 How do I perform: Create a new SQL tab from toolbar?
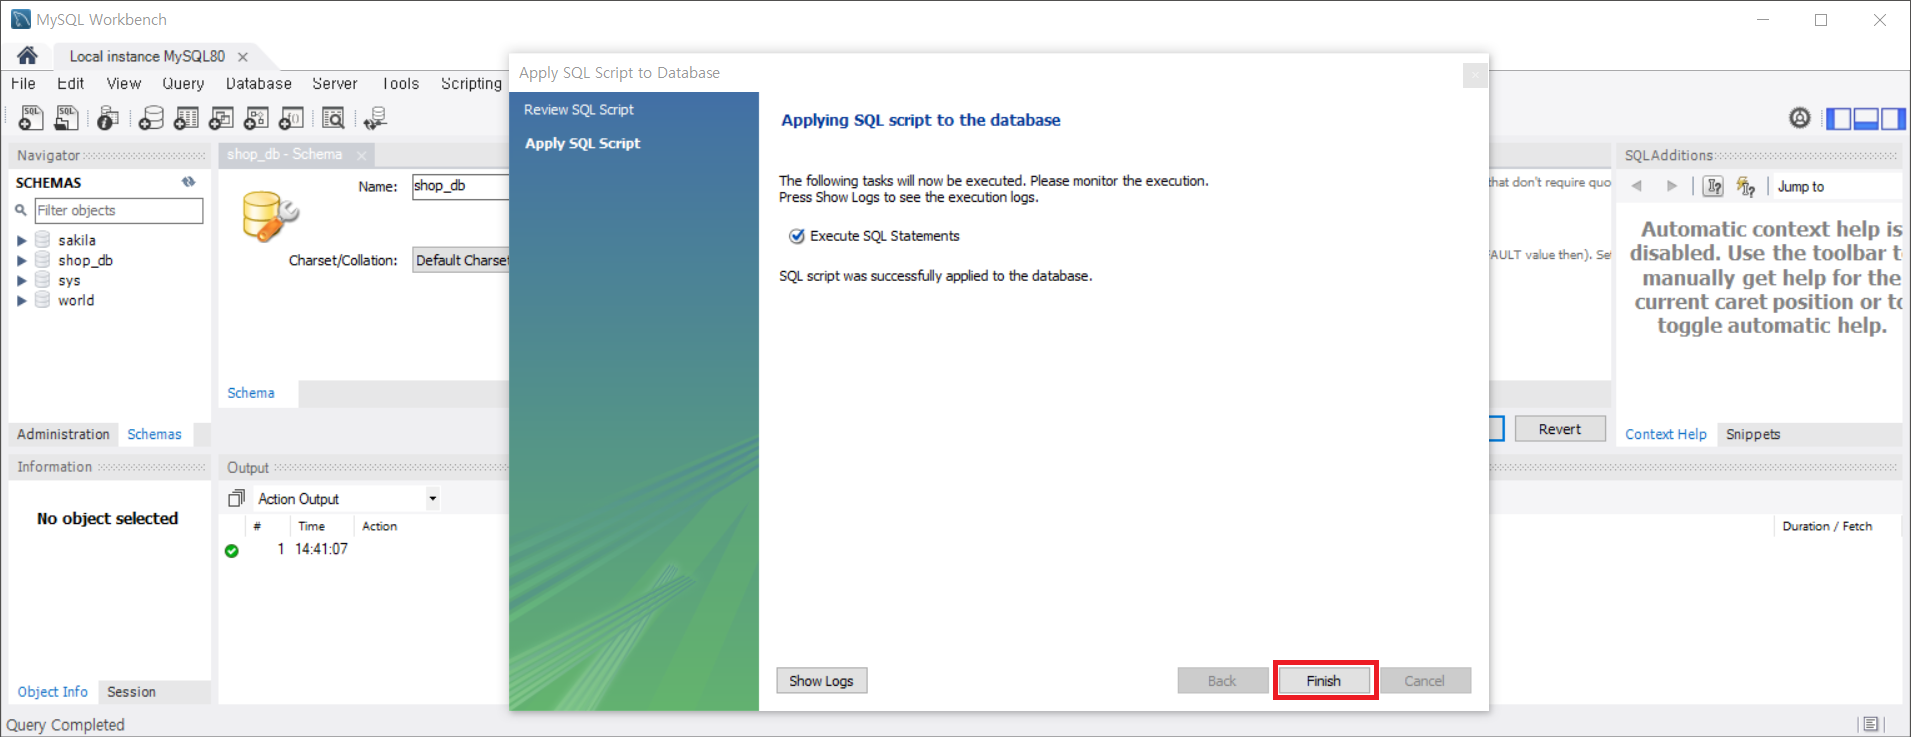pos(31,118)
